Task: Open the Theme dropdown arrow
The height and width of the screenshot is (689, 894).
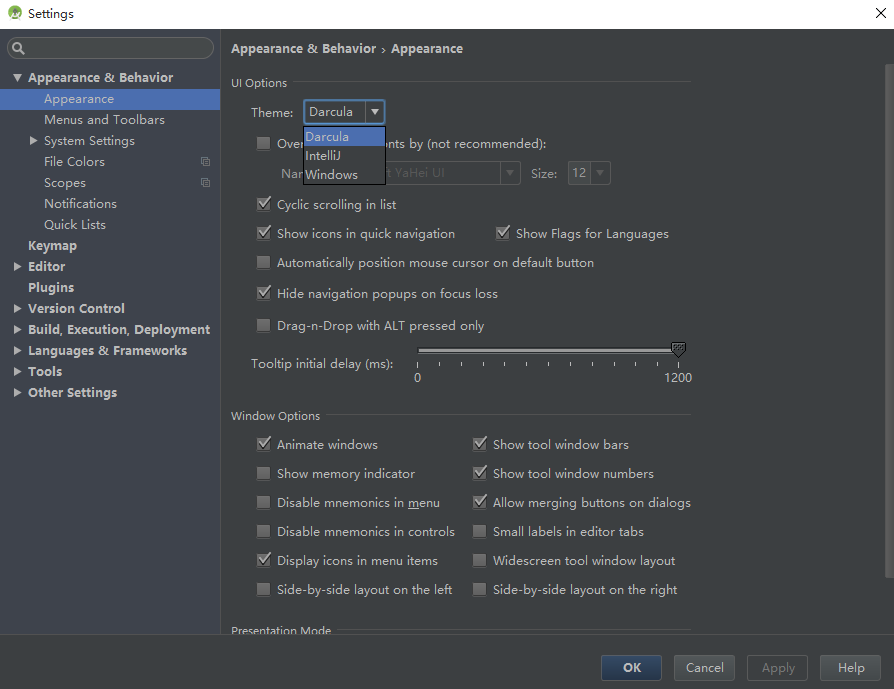Action: point(375,112)
